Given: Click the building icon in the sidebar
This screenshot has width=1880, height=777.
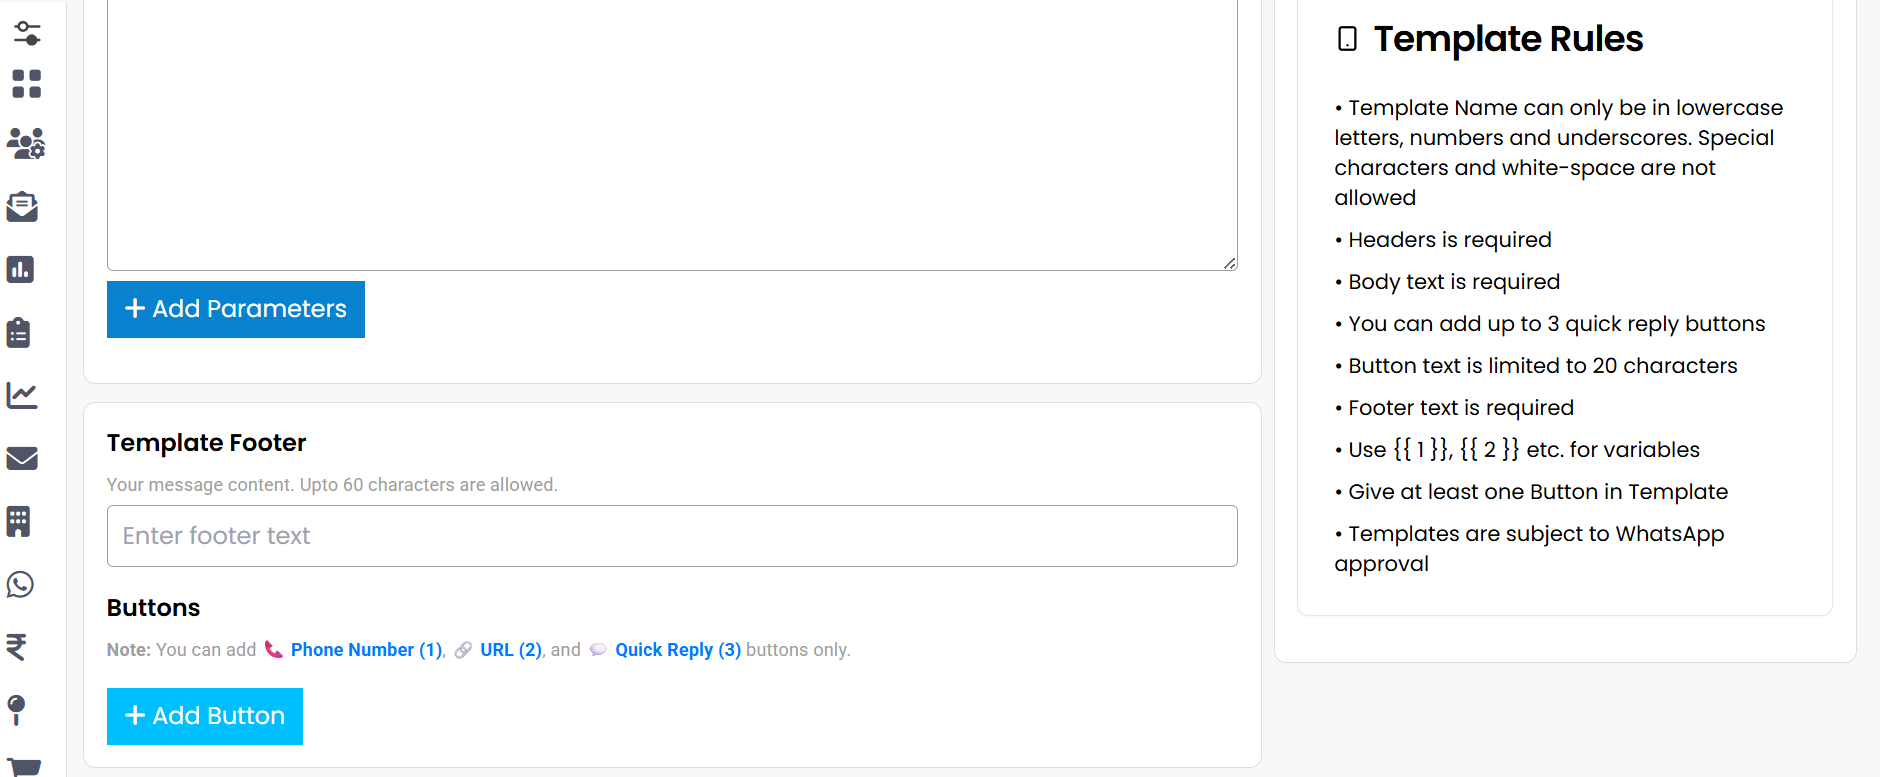Looking at the screenshot, I should pos(19,521).
